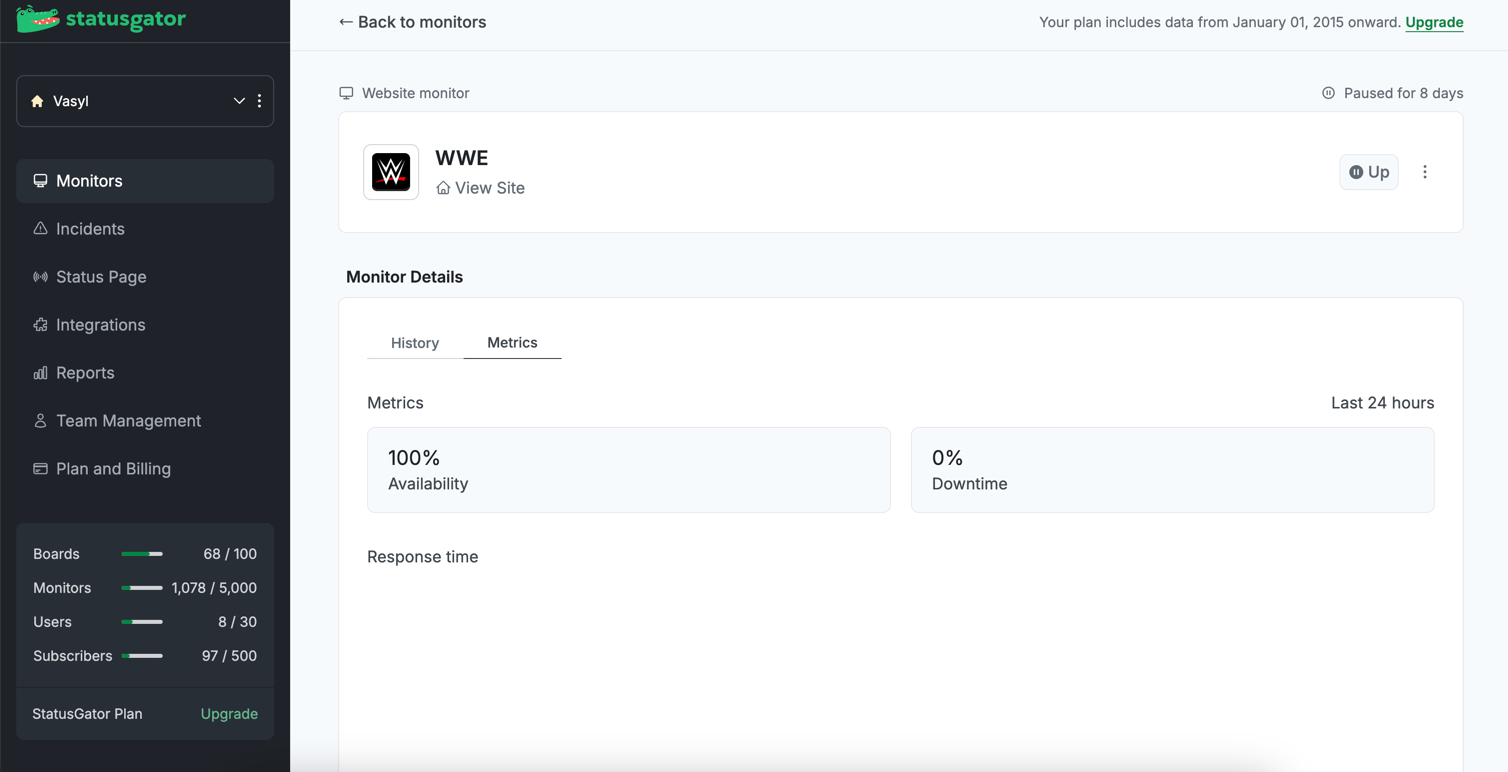The width and height of the screenshot is (1508, 772).
Task: Click the Integrations puzzle icon
Action: pyautogui.click(x=40, y=325)
